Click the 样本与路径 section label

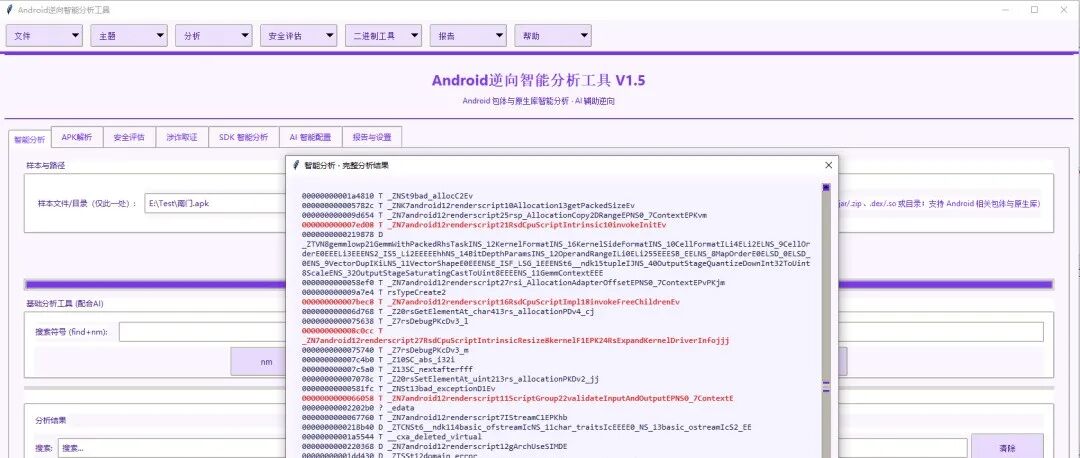point(45,165)
